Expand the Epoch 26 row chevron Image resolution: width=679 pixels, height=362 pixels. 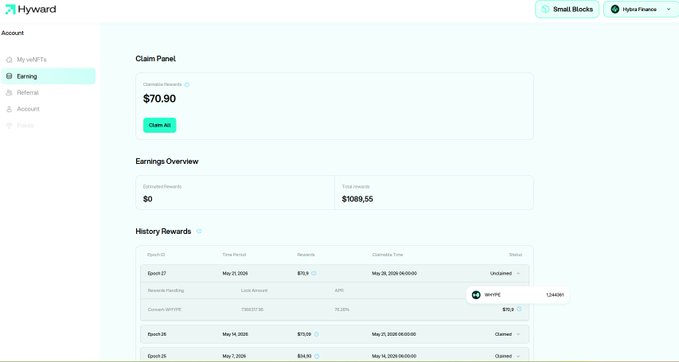518,334
